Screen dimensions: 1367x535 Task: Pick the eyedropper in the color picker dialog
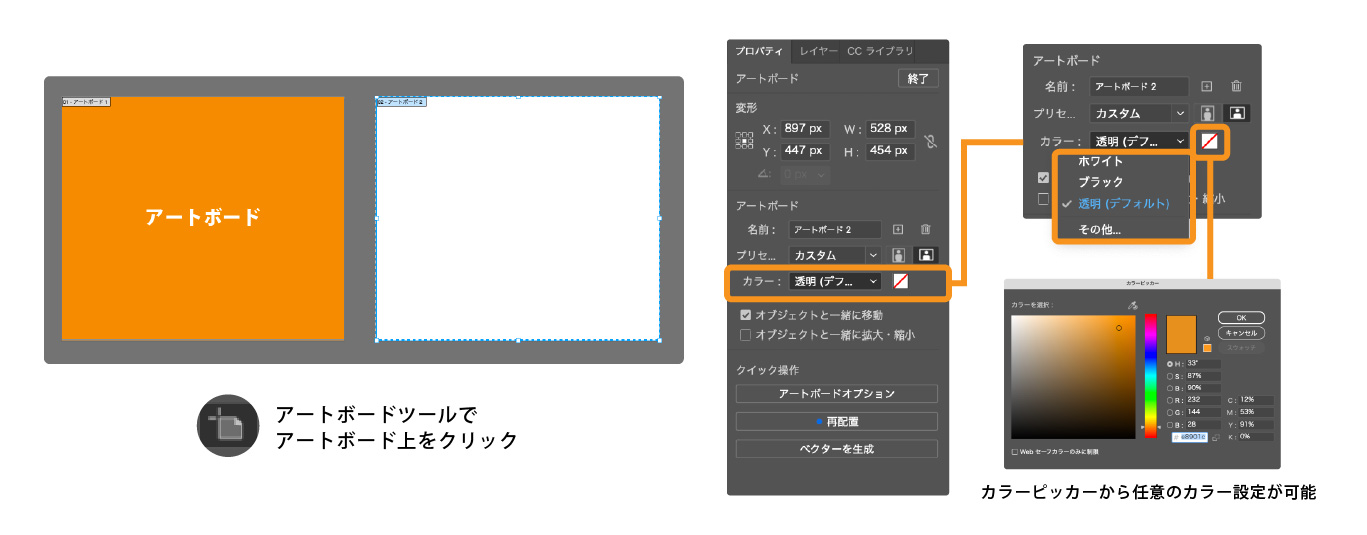1132,305
